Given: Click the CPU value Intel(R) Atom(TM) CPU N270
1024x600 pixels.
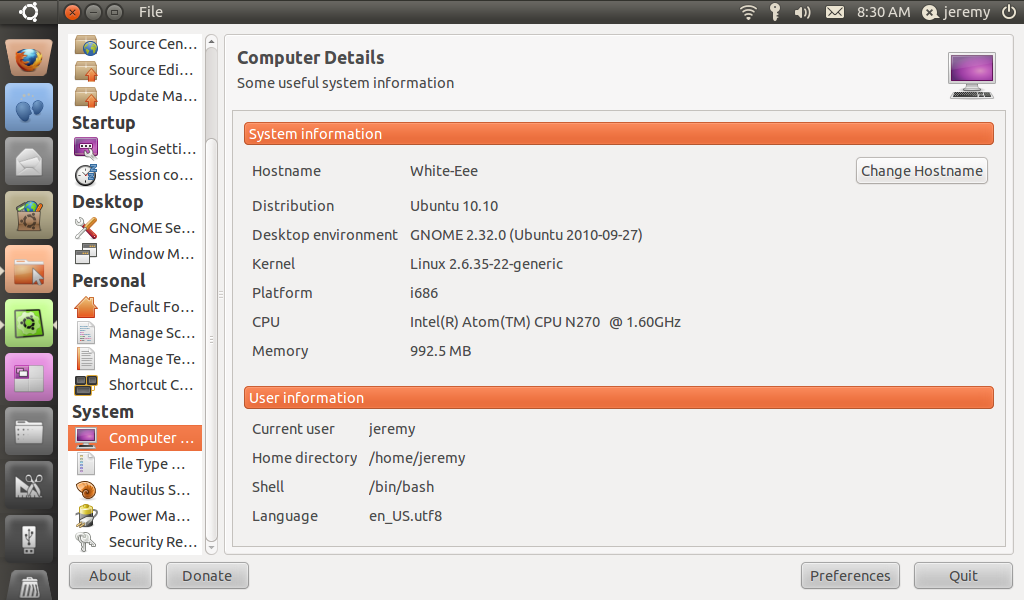Looking at the screenshot, I should [x=545, y=323].
